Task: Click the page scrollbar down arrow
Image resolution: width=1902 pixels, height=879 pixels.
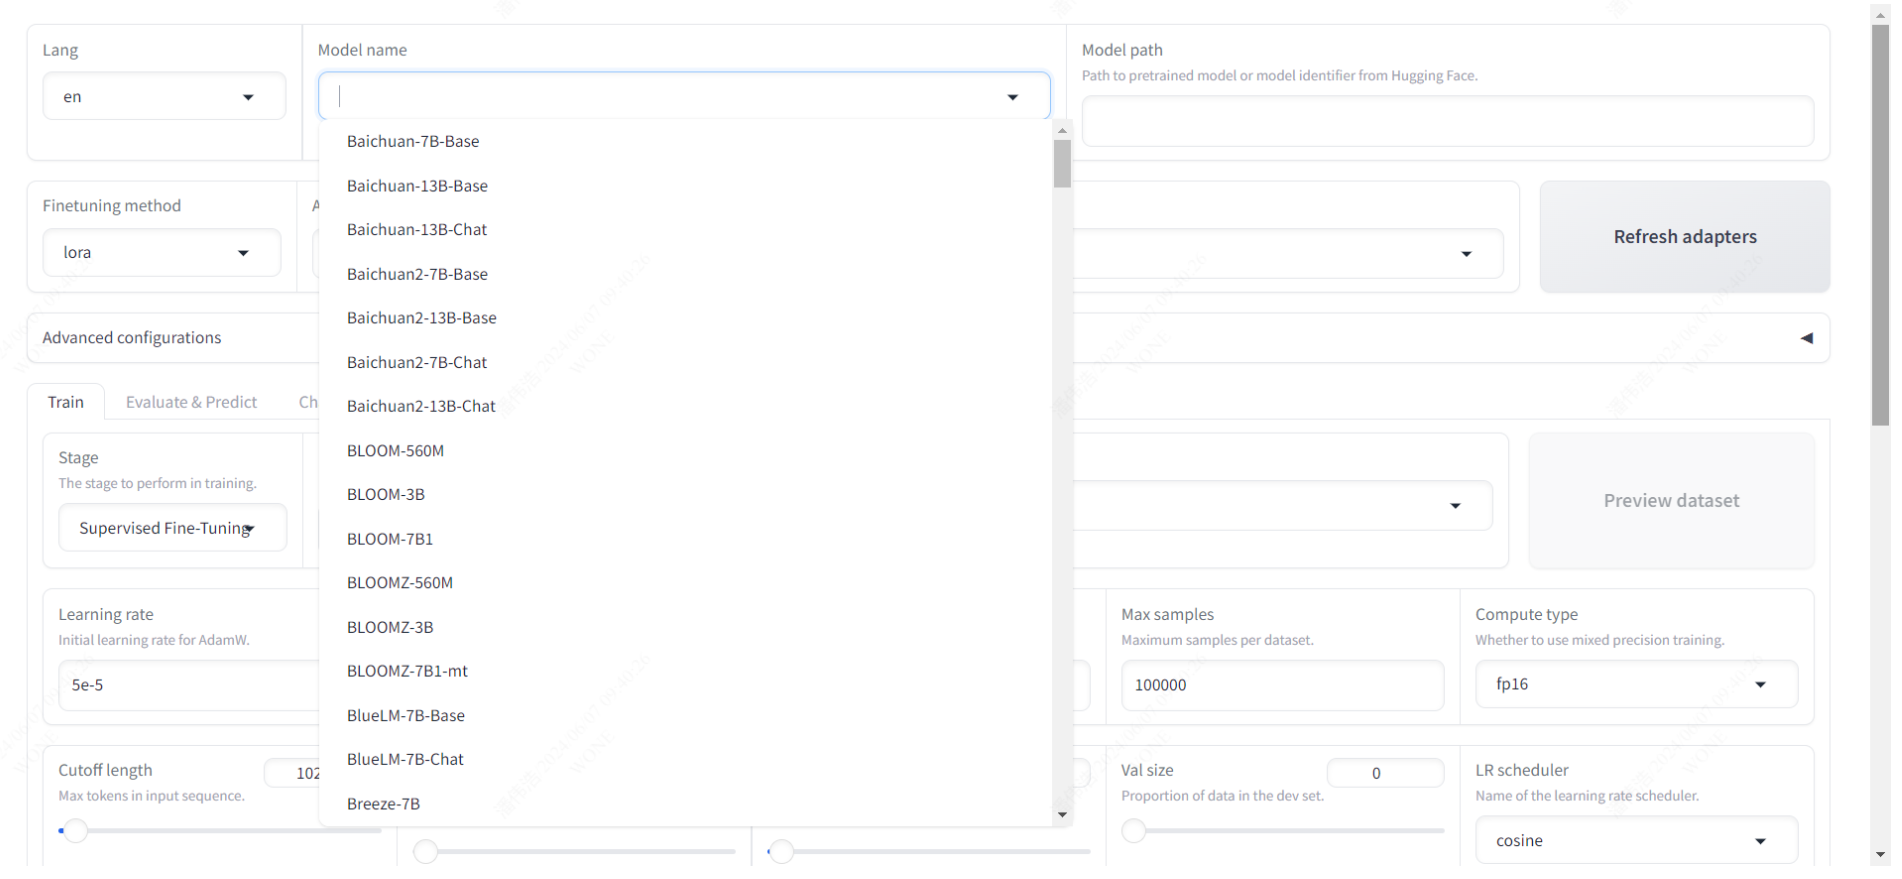Action: (1881, 856)
